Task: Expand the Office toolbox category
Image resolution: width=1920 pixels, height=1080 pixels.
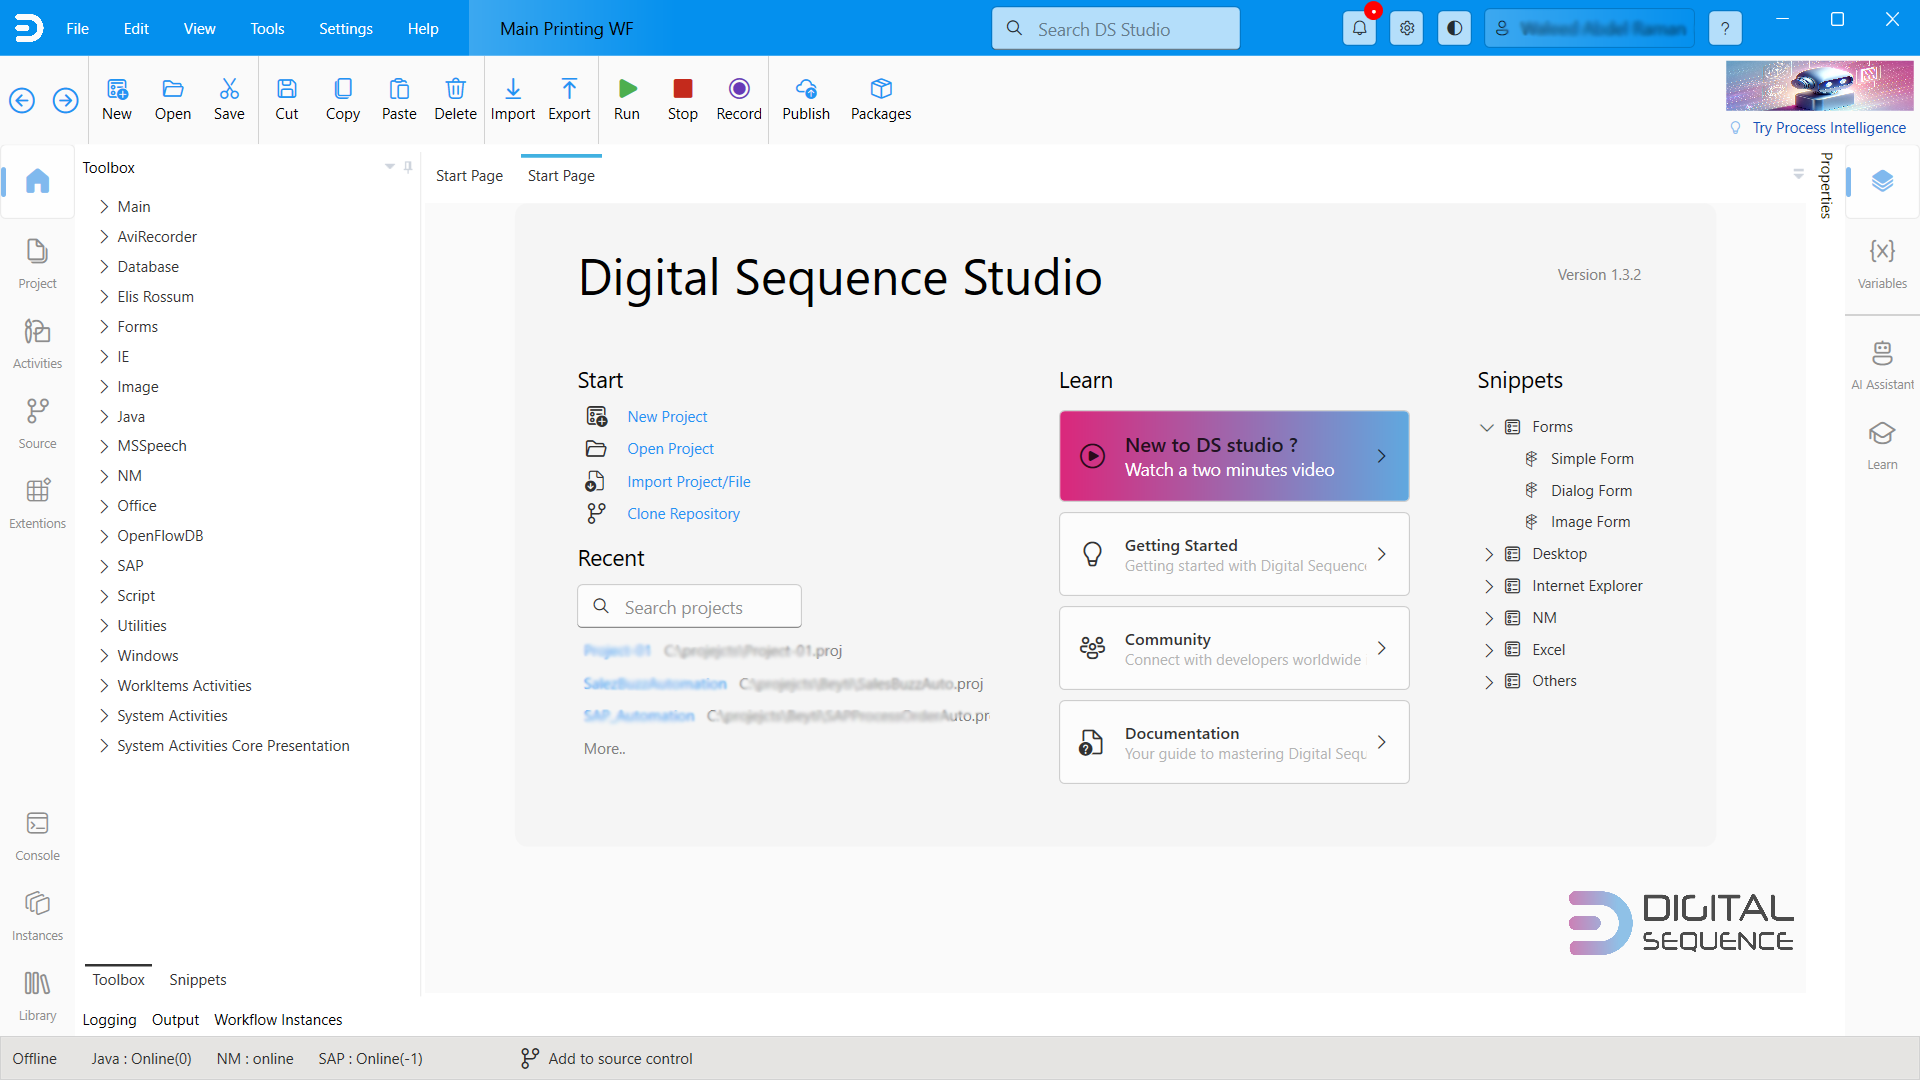Action: [x=104, y=506]
